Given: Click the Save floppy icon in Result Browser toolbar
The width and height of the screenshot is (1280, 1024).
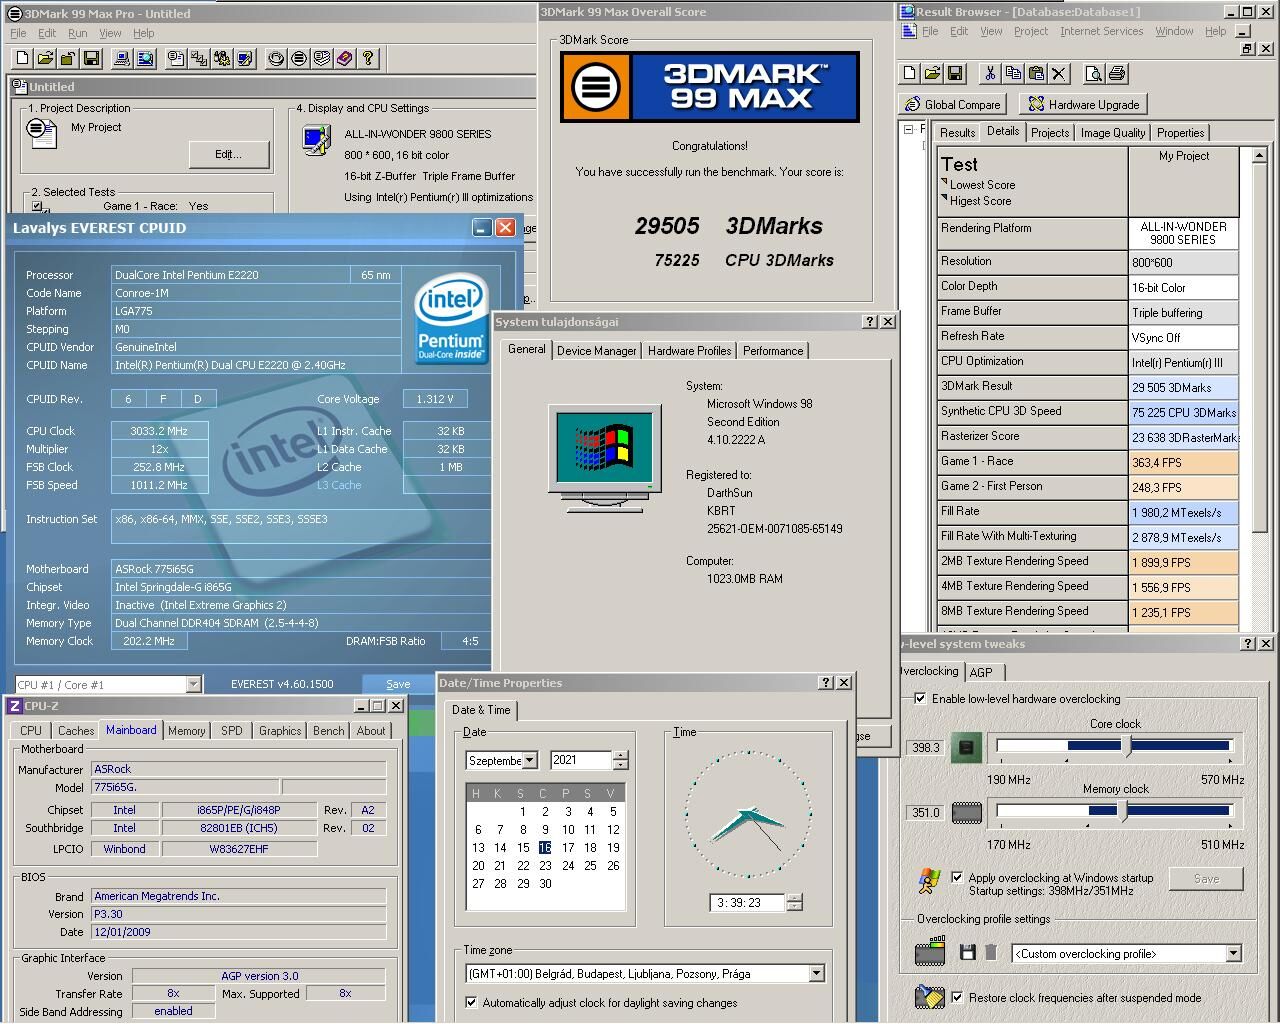Looking at the screenshot, I should click(955, 73).
